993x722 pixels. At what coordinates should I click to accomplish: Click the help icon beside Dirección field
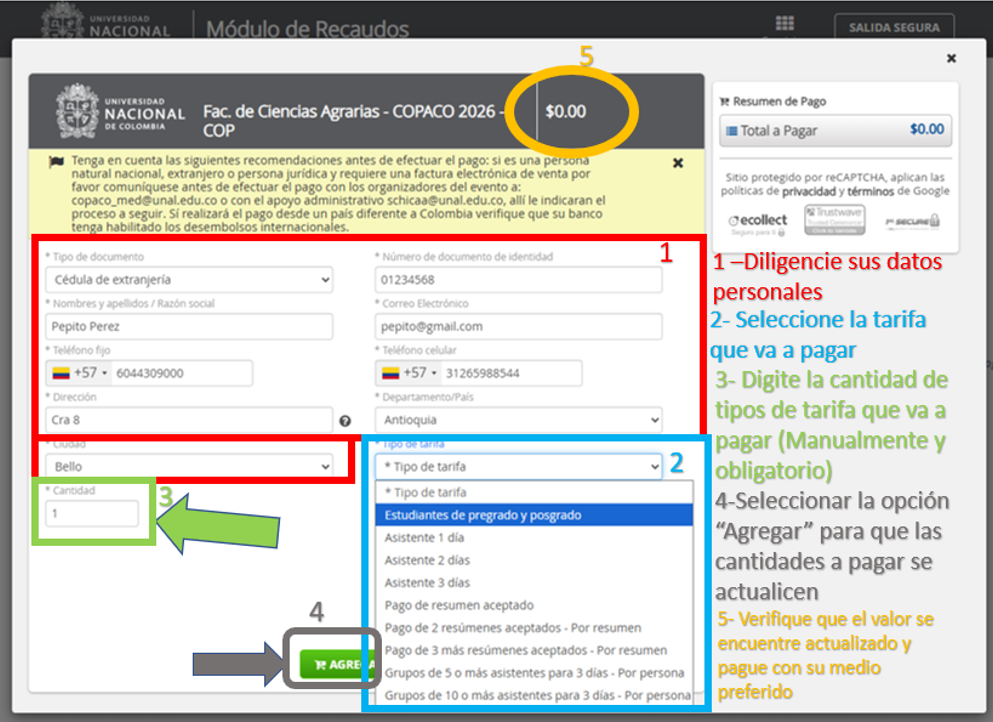[x=345, y=421]
